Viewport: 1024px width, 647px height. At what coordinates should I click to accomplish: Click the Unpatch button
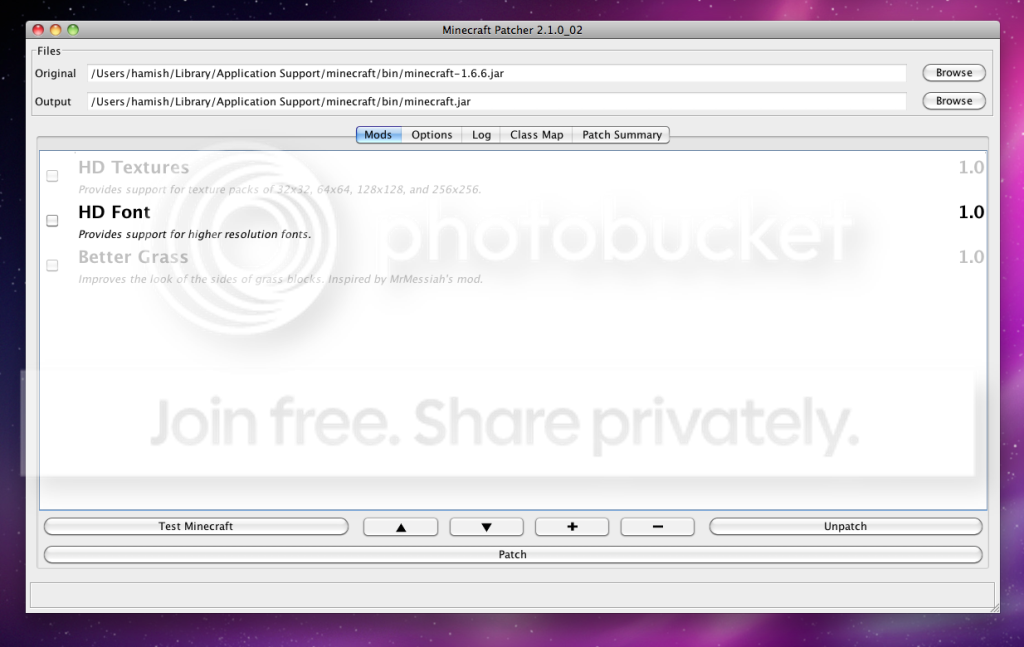coord(845,526)
